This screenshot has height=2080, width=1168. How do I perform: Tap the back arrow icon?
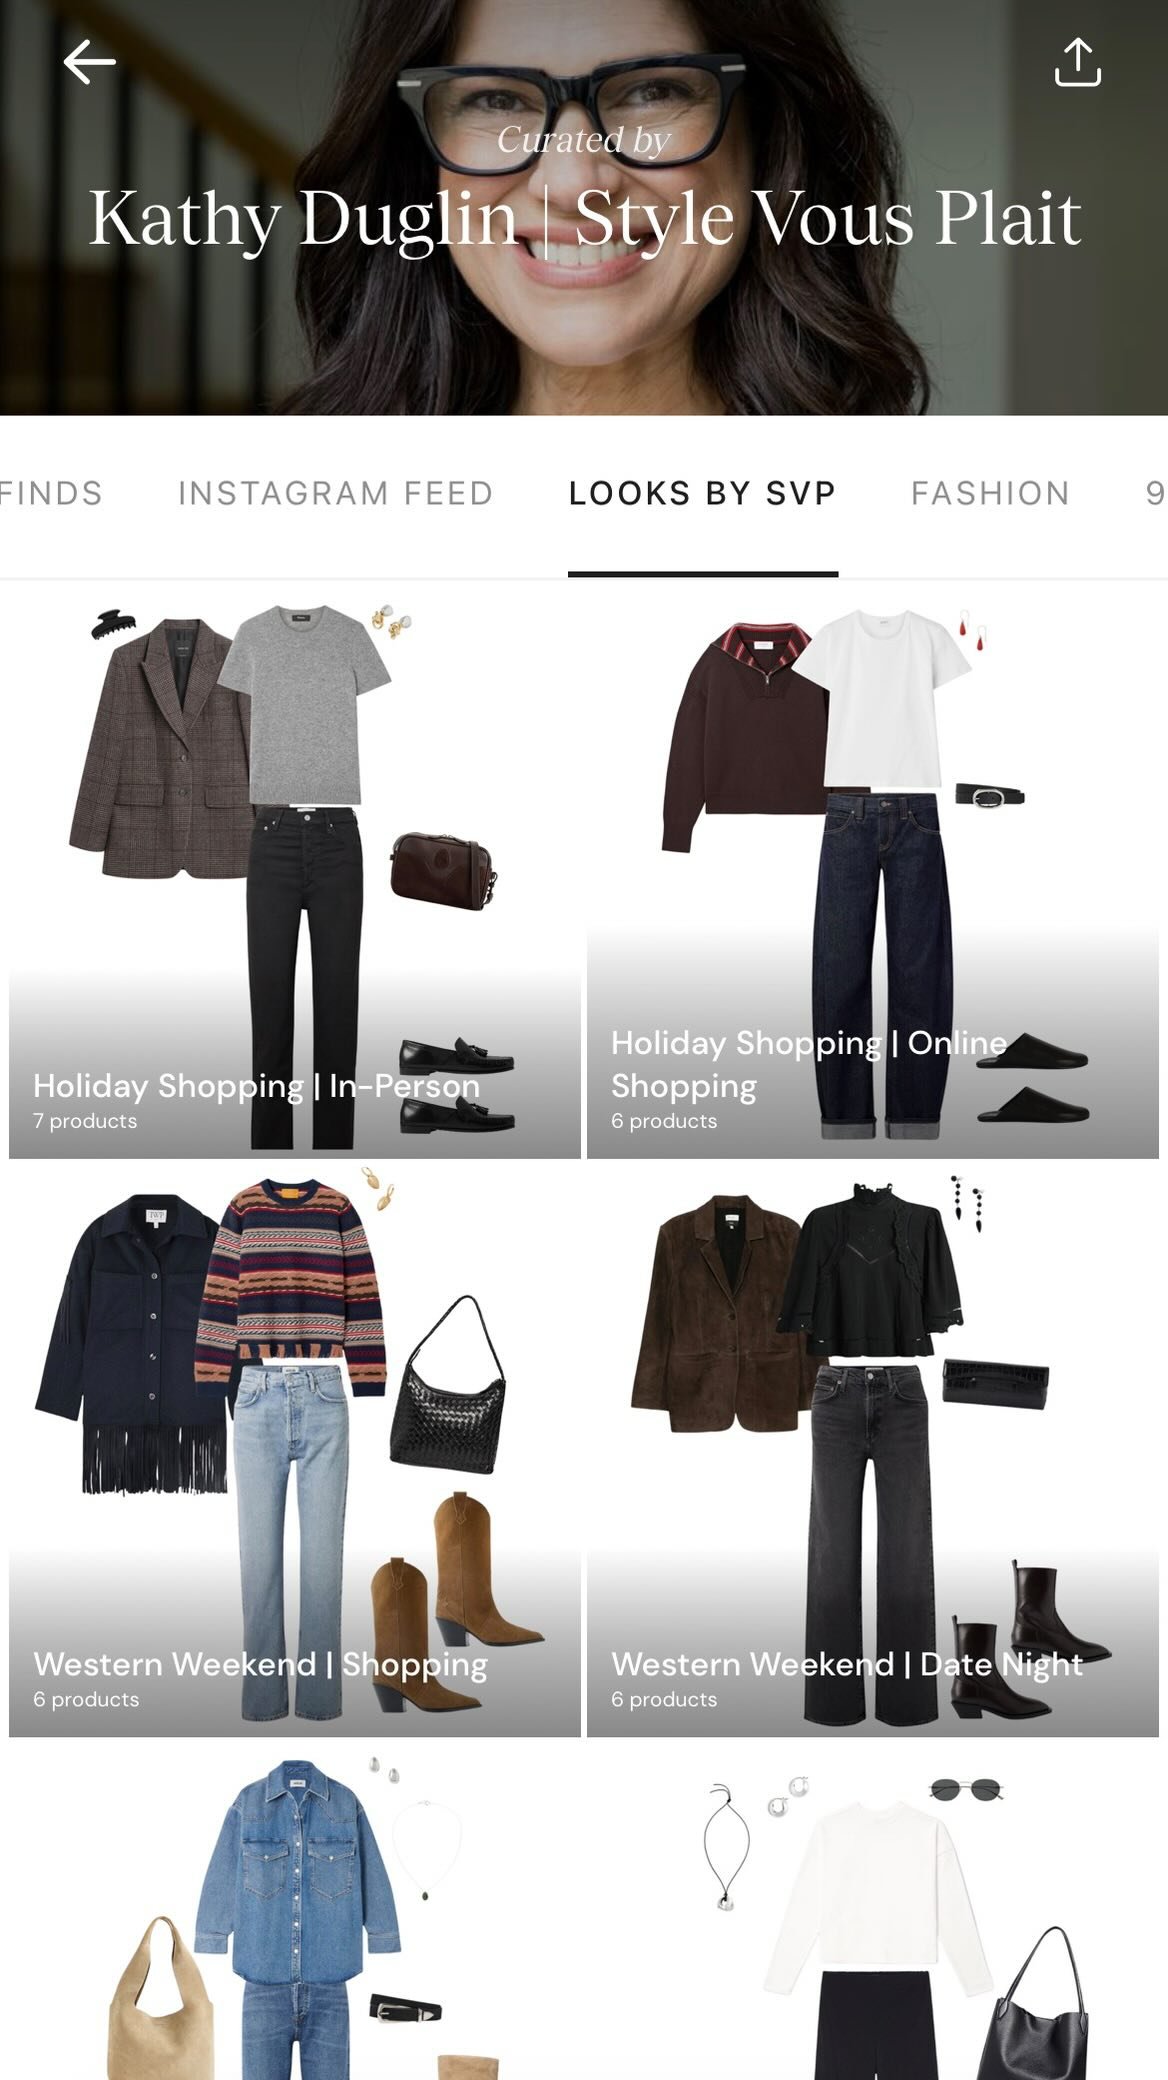89,62
